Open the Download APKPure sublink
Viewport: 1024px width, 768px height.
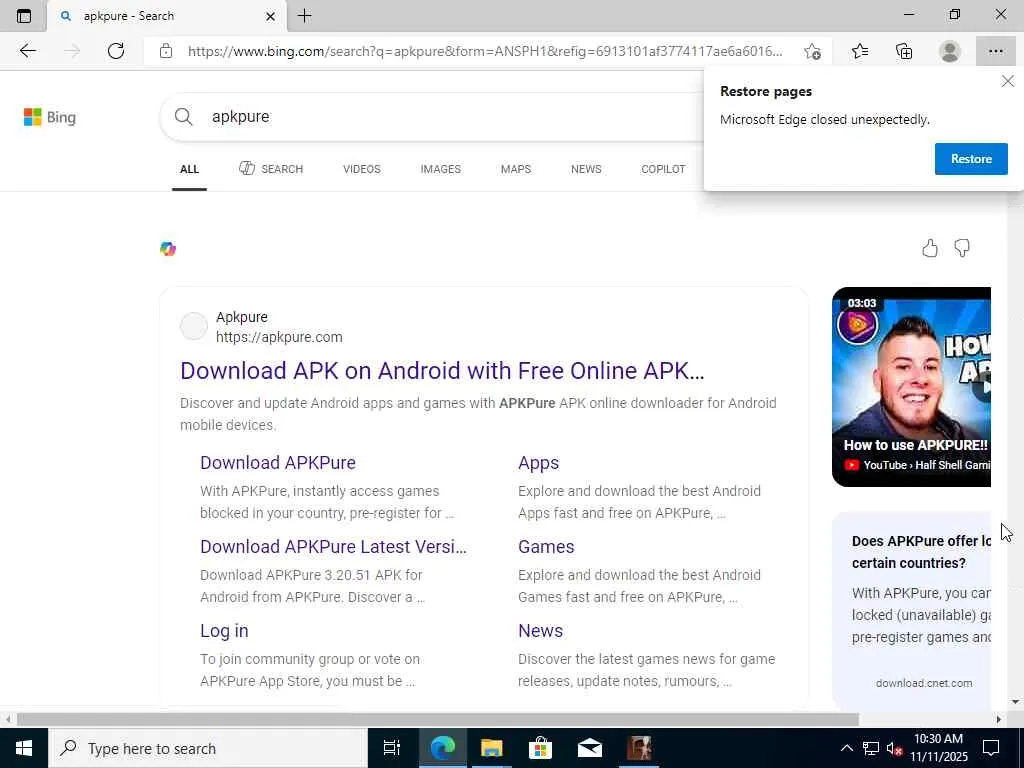click(x=278, y=462)
